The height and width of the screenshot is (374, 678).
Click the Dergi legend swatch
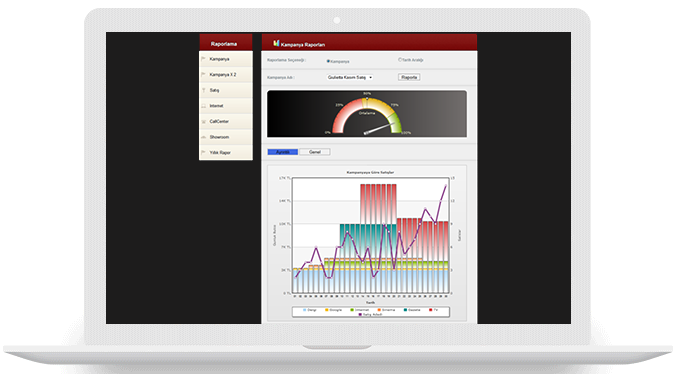[x=304, y=310]
